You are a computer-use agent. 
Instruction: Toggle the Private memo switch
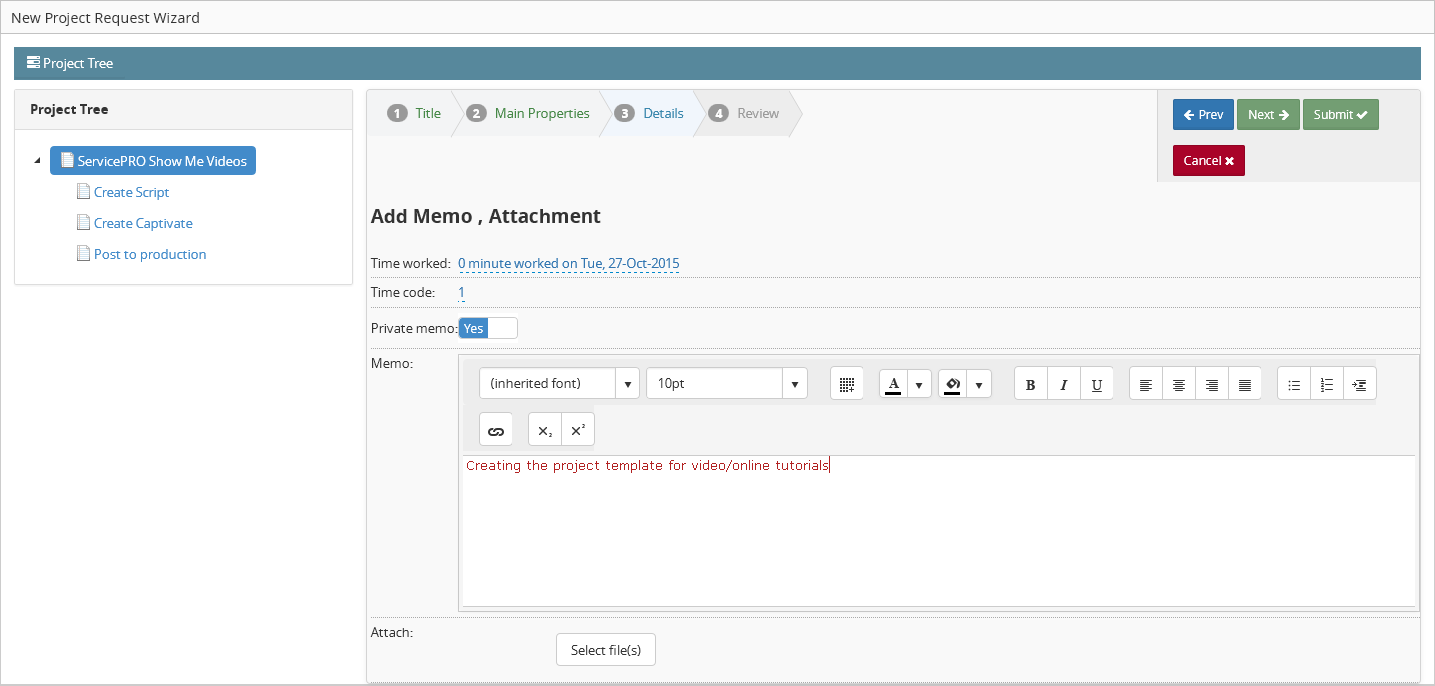[x=488, y=328]
